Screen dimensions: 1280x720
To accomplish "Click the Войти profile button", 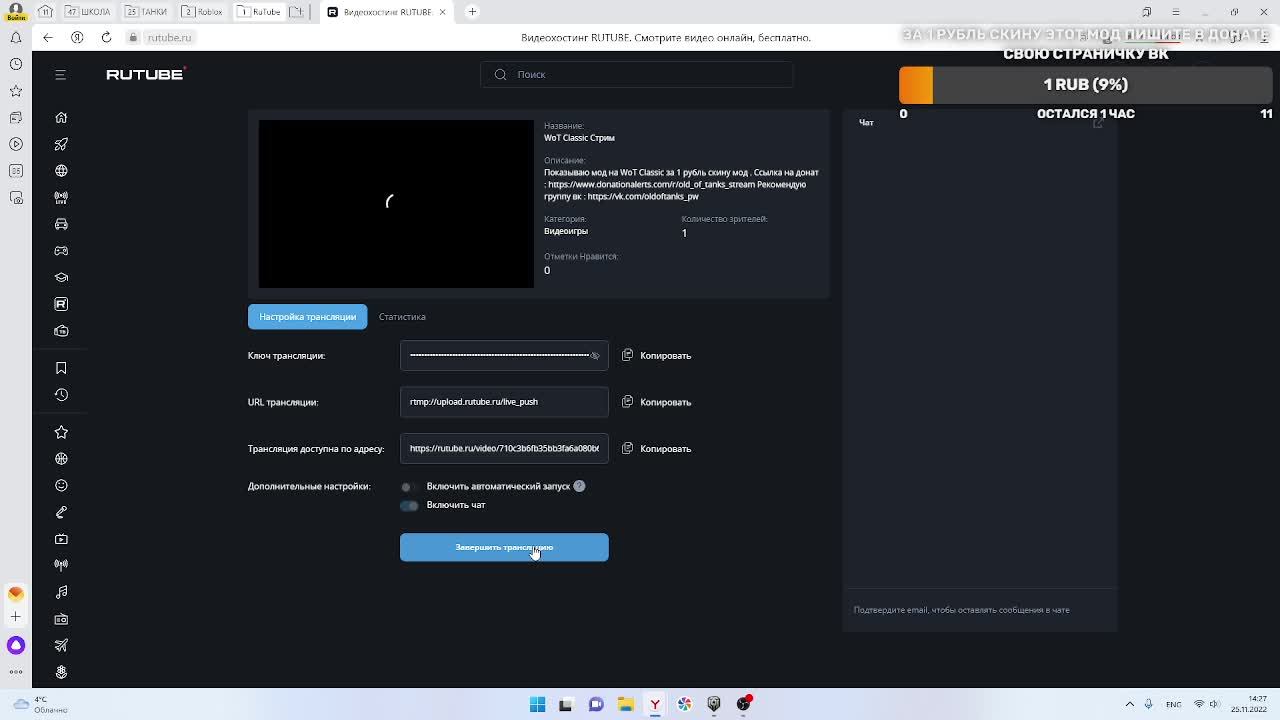I will (16, 12).
